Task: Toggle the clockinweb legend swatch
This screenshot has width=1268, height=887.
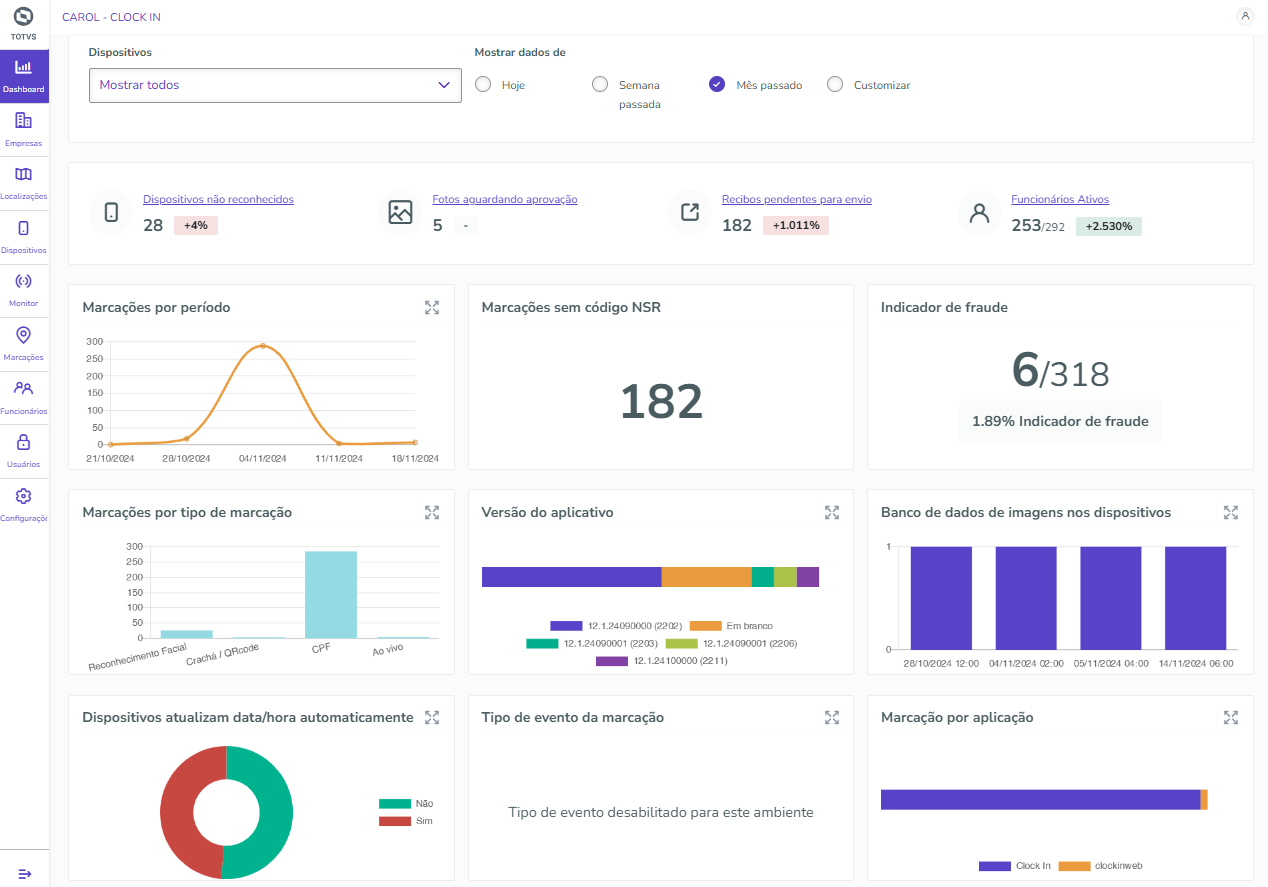Action: (1074, 866)
